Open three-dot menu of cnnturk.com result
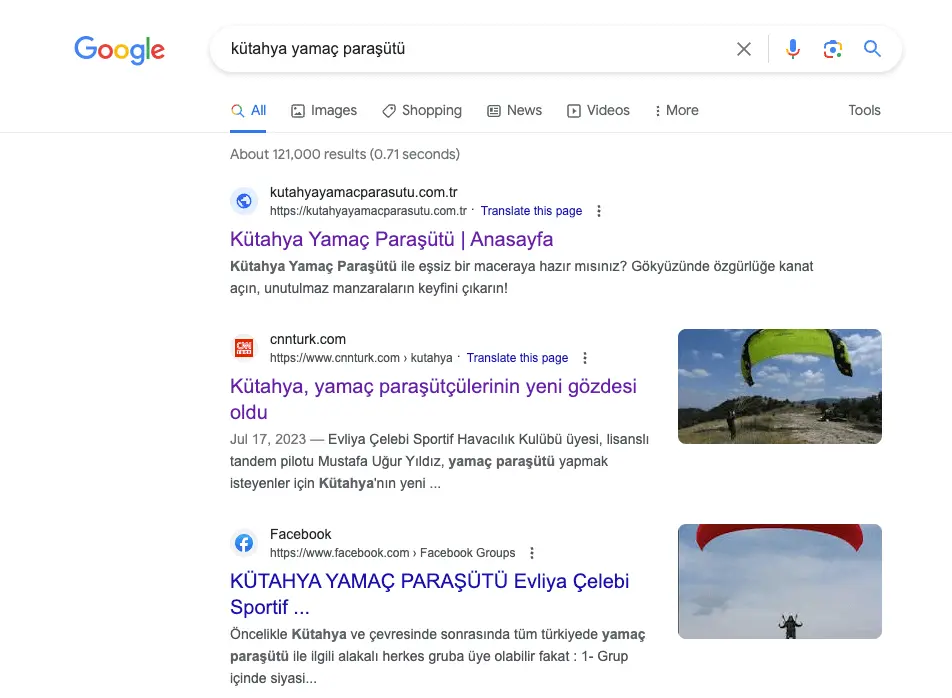This screenshot has width=952, height=698. pos(585,357)
